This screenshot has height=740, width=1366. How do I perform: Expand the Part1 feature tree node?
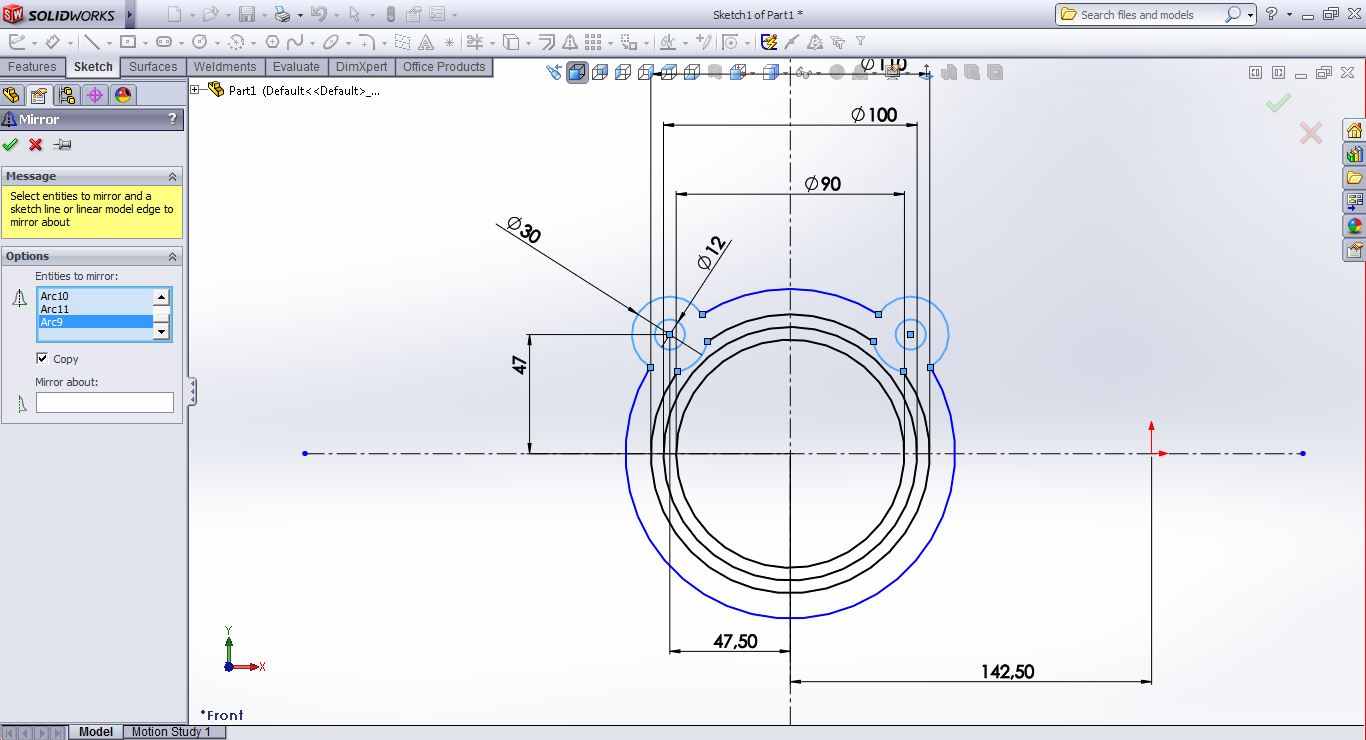[x=195, y=90]
